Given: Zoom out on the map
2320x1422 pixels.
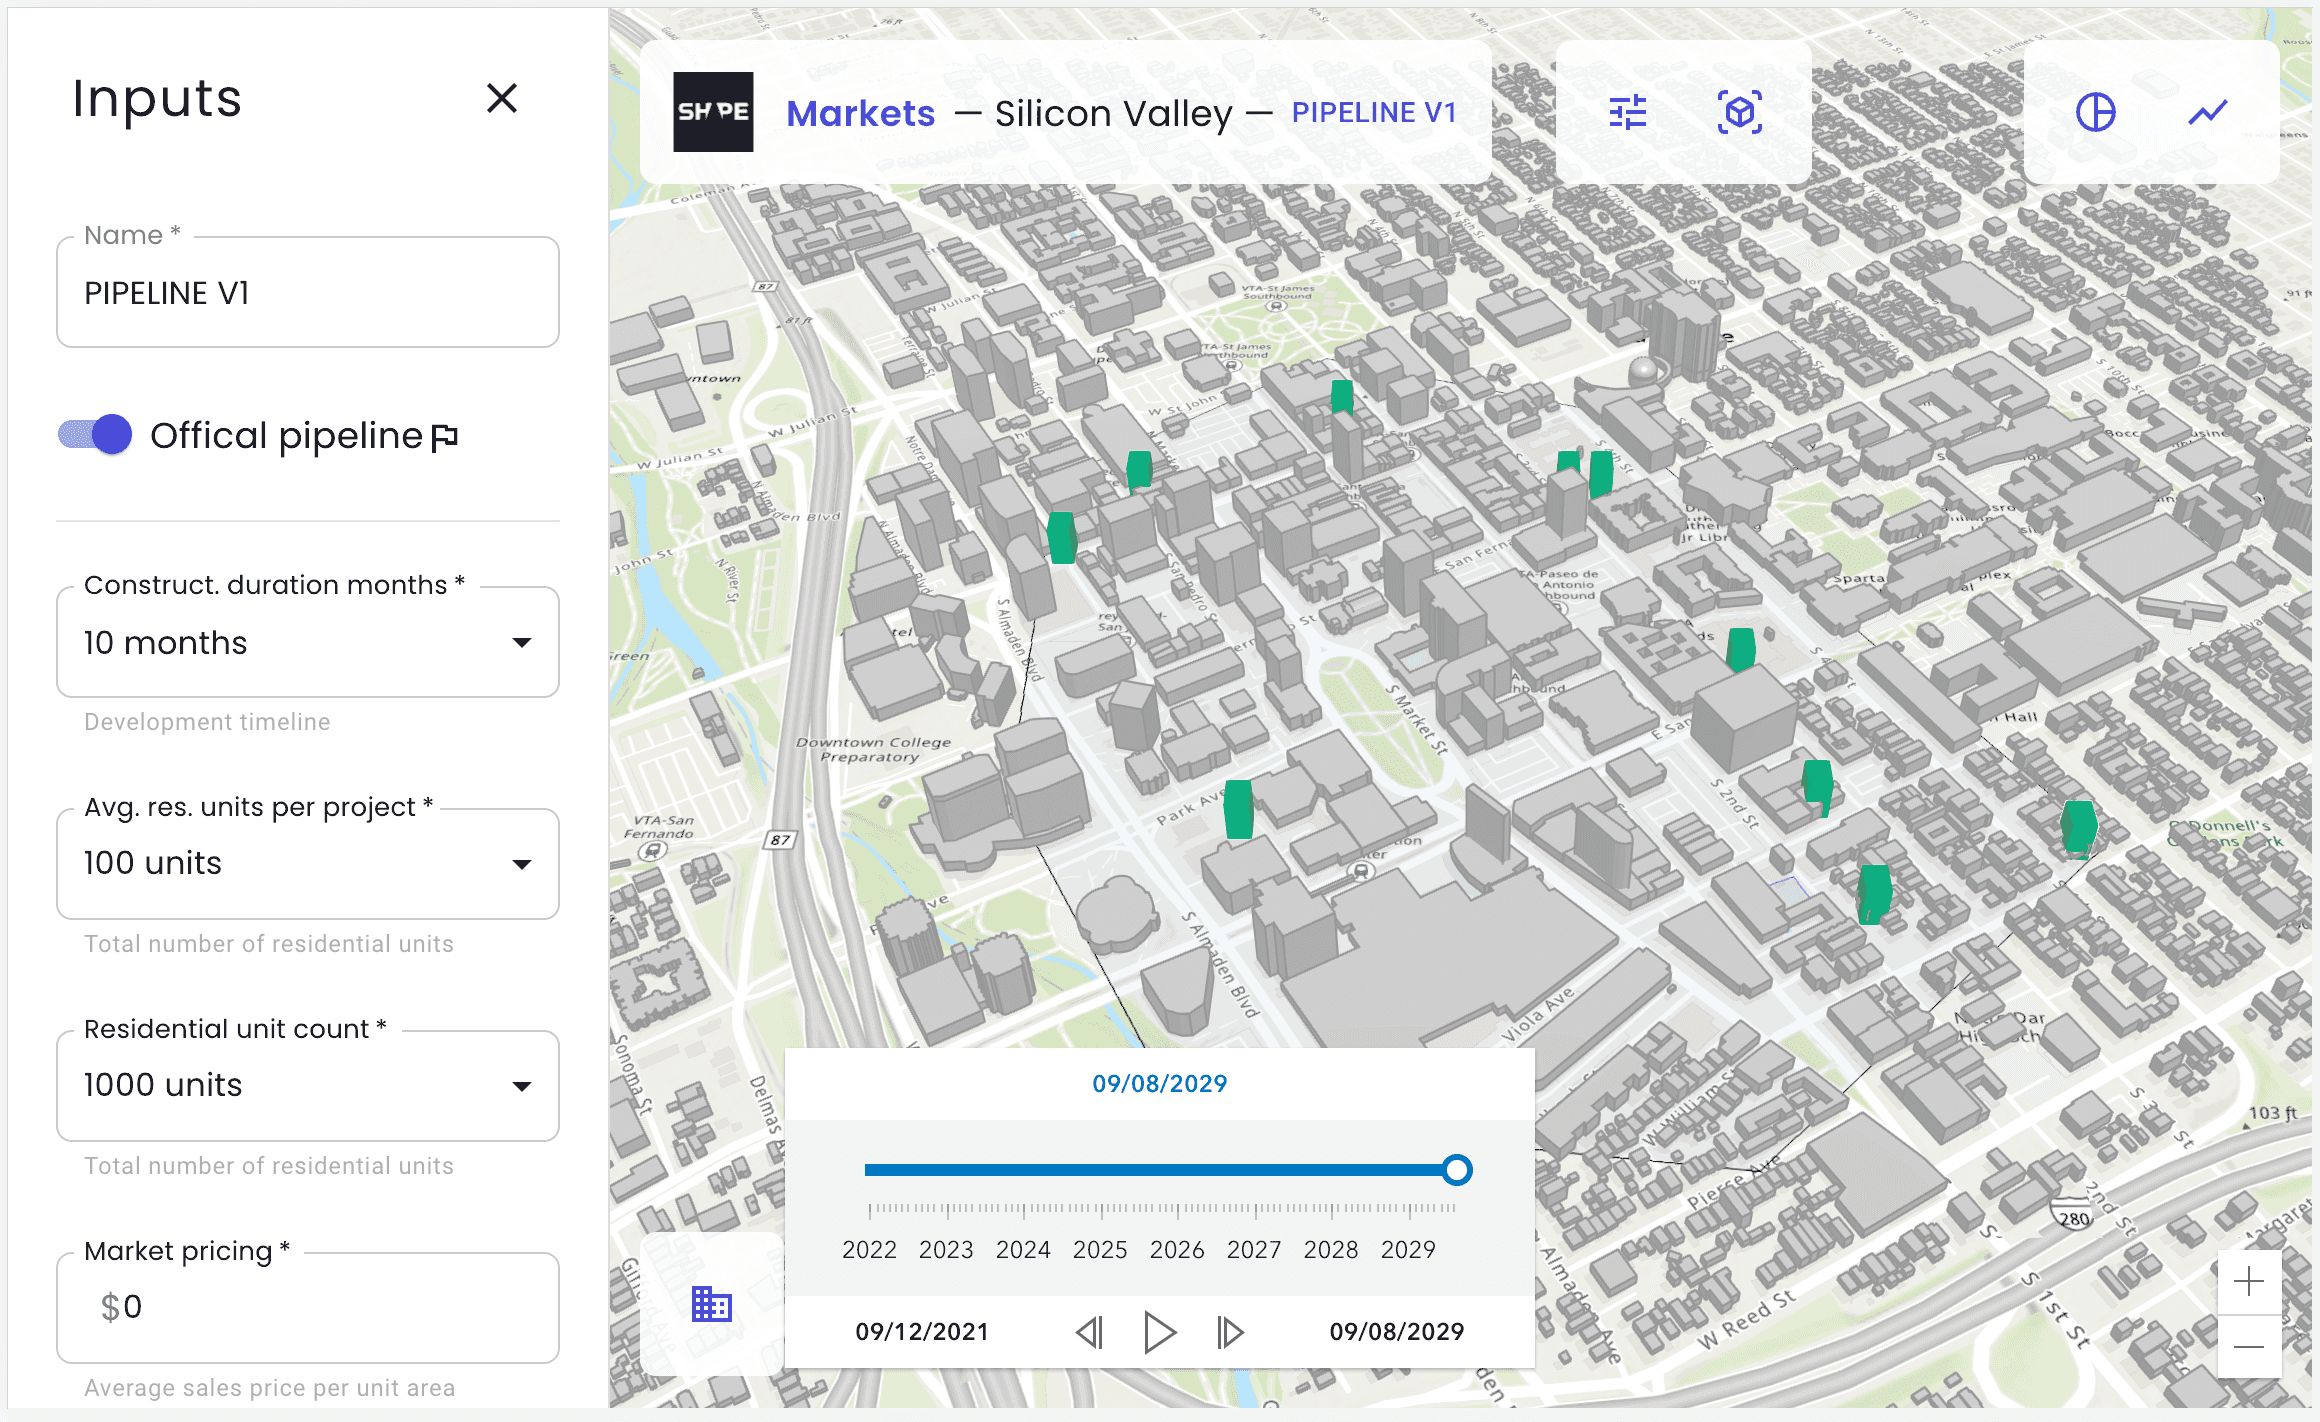Looking at the screenshot, I should [x=2249, y=1347].
